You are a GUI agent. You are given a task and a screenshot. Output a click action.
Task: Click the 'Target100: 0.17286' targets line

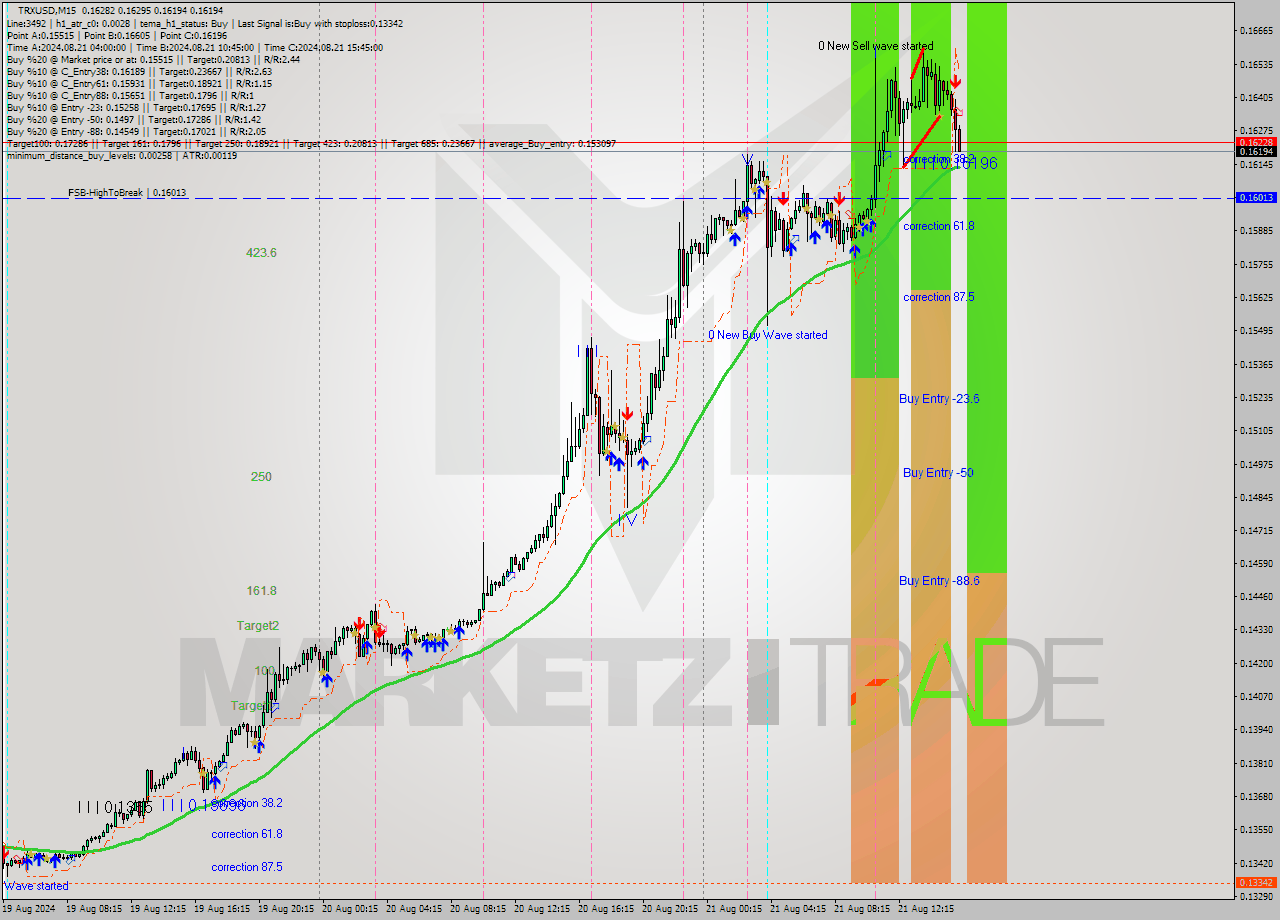click(310, 144)
